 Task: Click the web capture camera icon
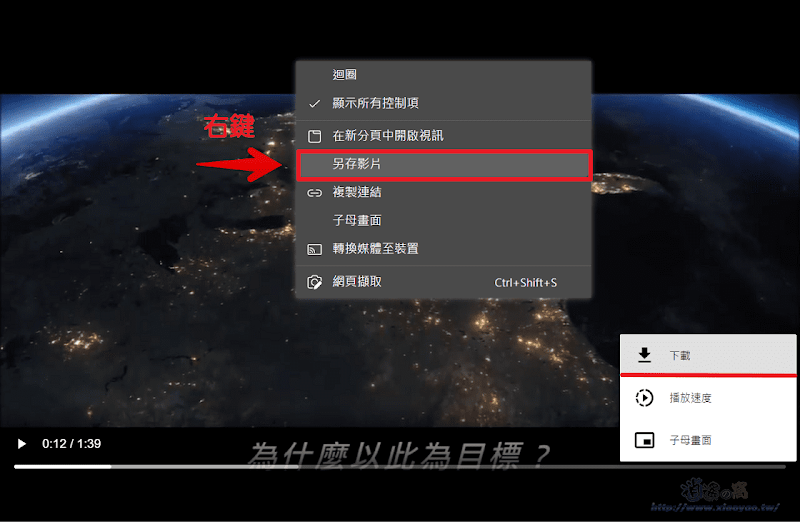click(x=315, y=282)
